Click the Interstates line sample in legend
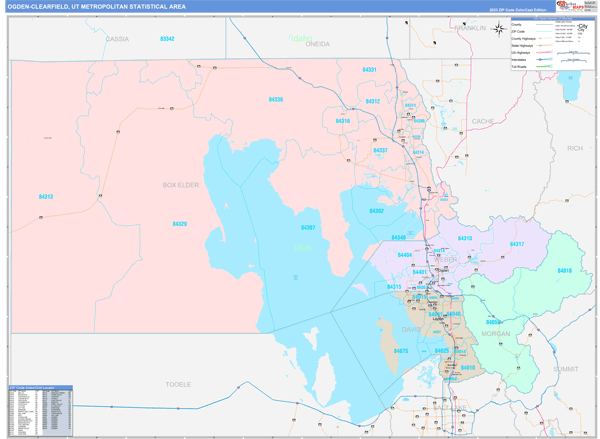This screenshot has width=600, height=439. coord(544,60)
